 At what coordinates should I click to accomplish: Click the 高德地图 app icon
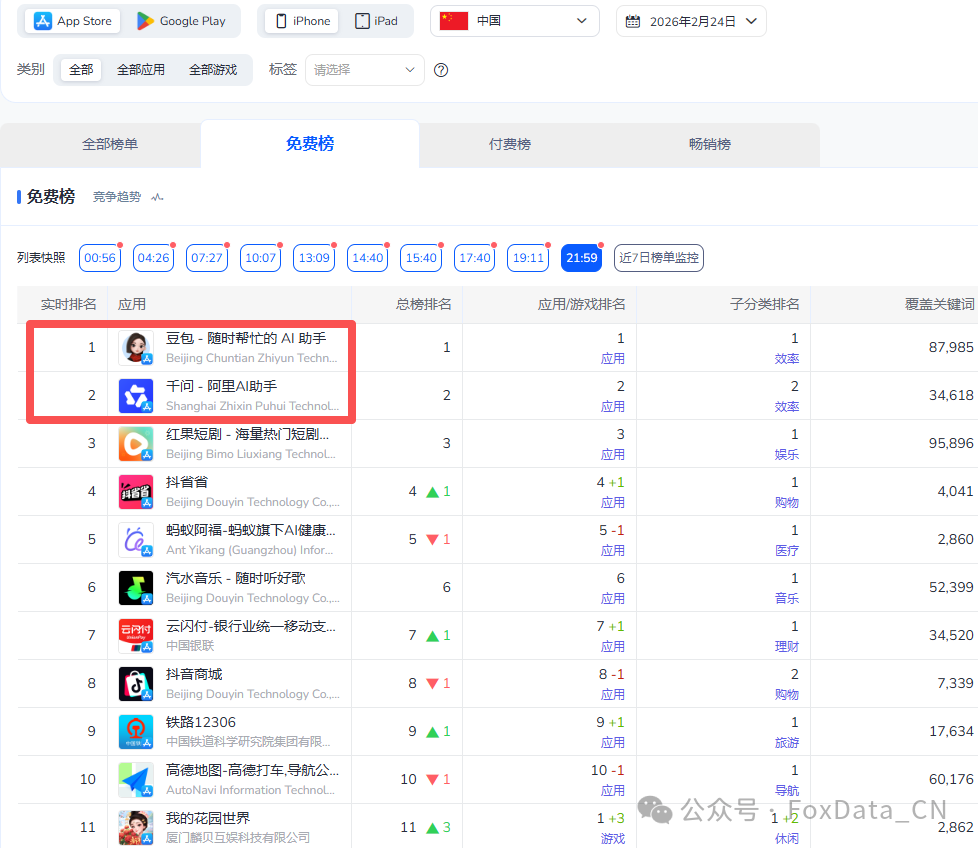(x=136, y=779)
